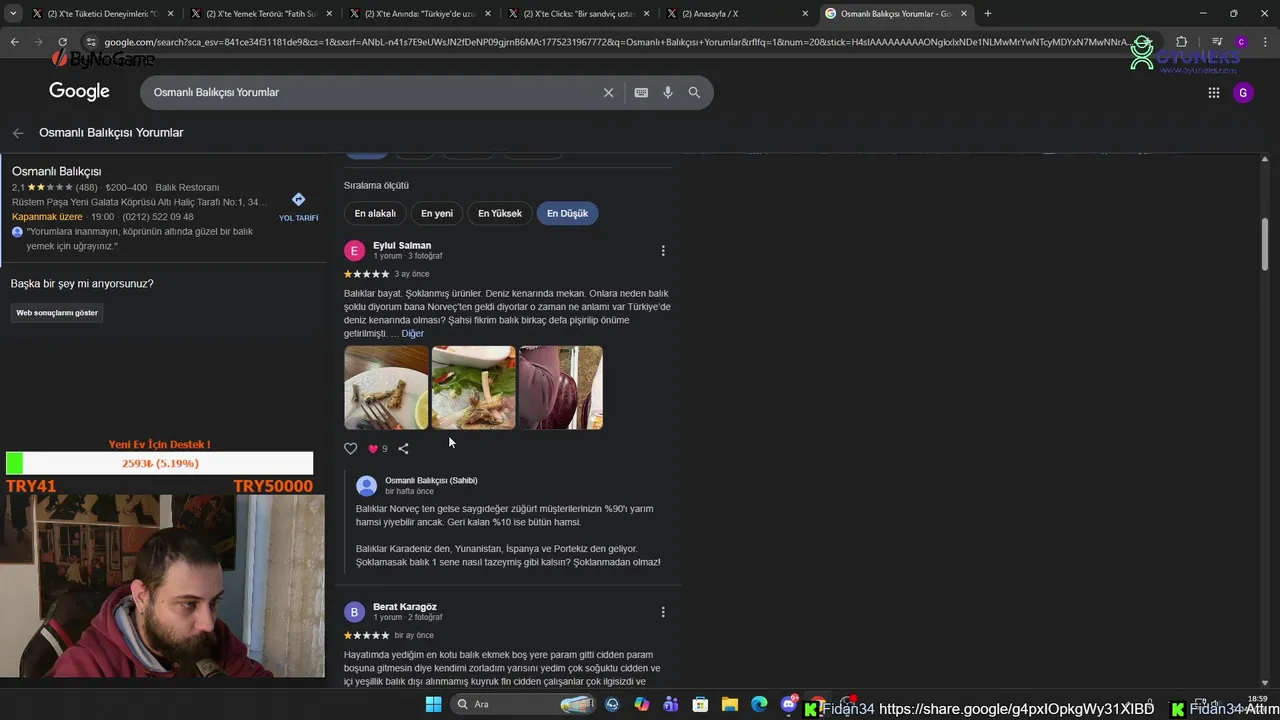Sort reviews by En yeni
Viewport: 1280px width, 720px height.
point(437,213)
